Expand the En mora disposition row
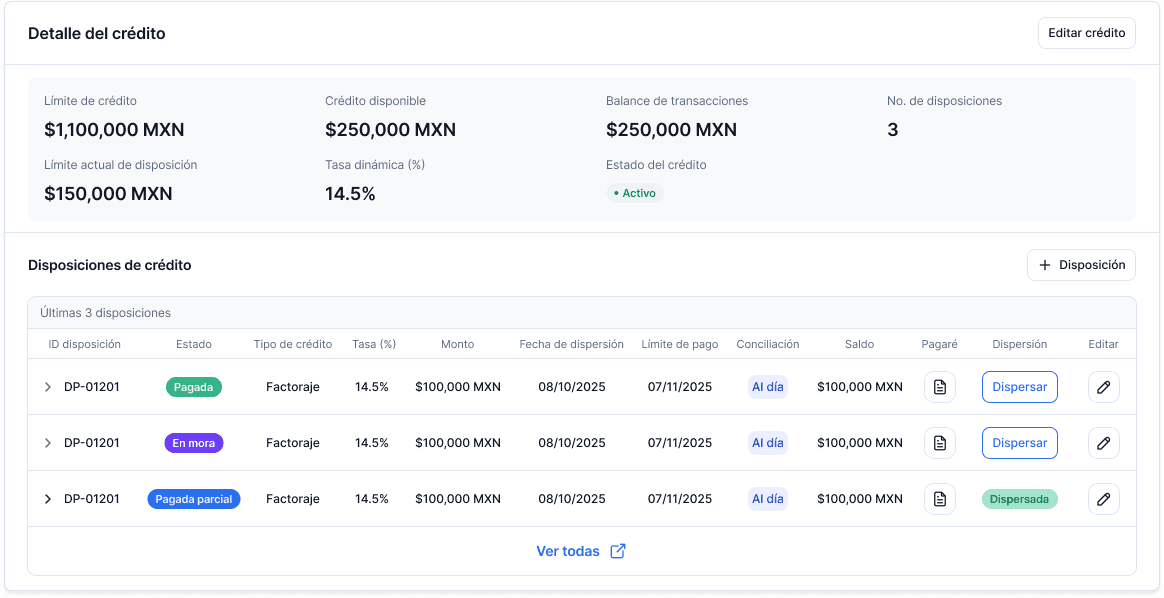This screenshot has width=1164, height=598. coord(47,443)
